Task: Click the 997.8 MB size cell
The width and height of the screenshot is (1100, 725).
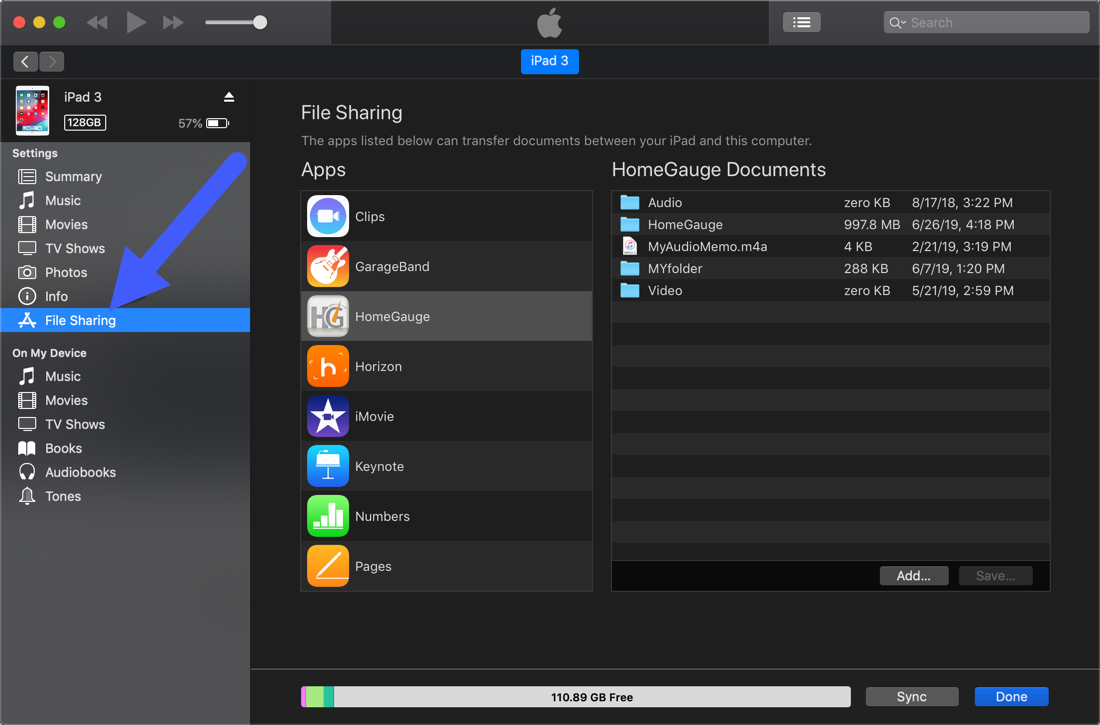Action: (871, 225)
